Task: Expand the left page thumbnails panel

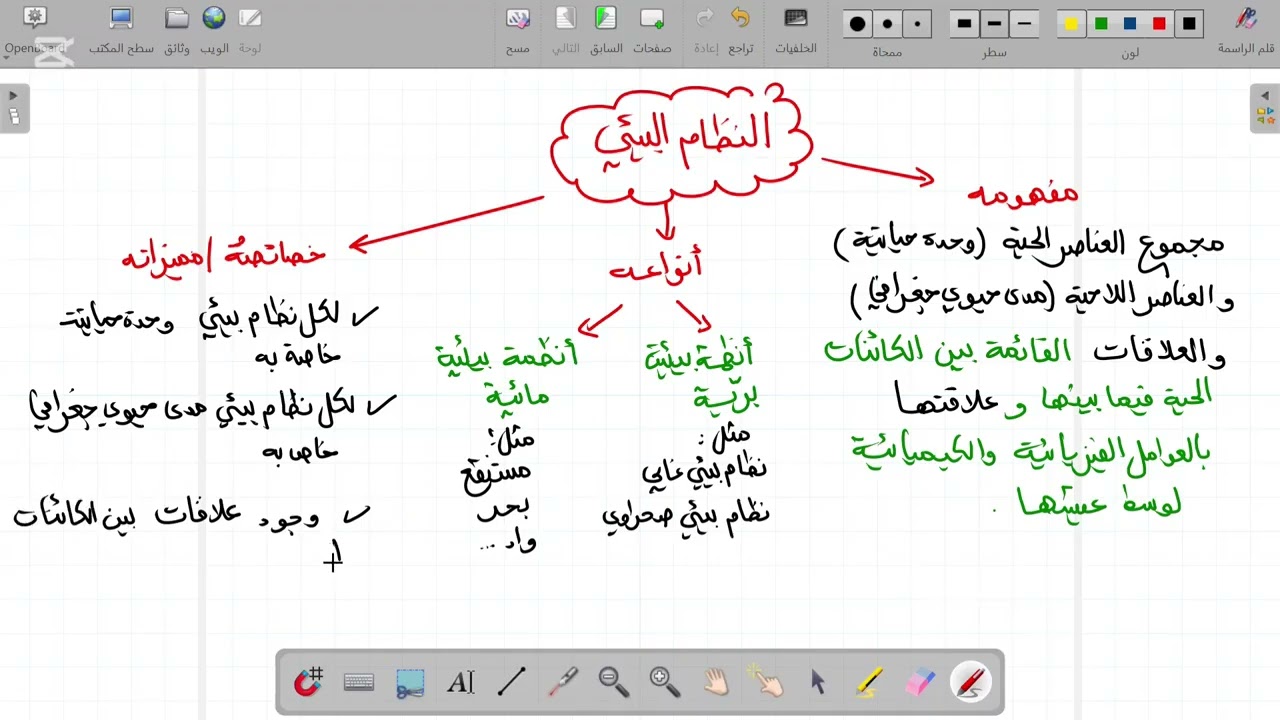Action: point(14,107)
